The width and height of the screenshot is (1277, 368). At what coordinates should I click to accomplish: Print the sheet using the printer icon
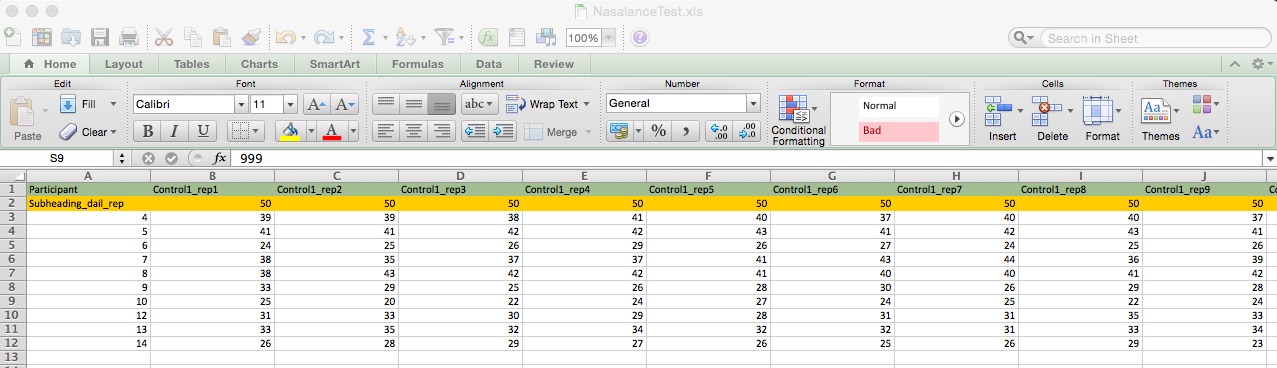pos(129,37)
